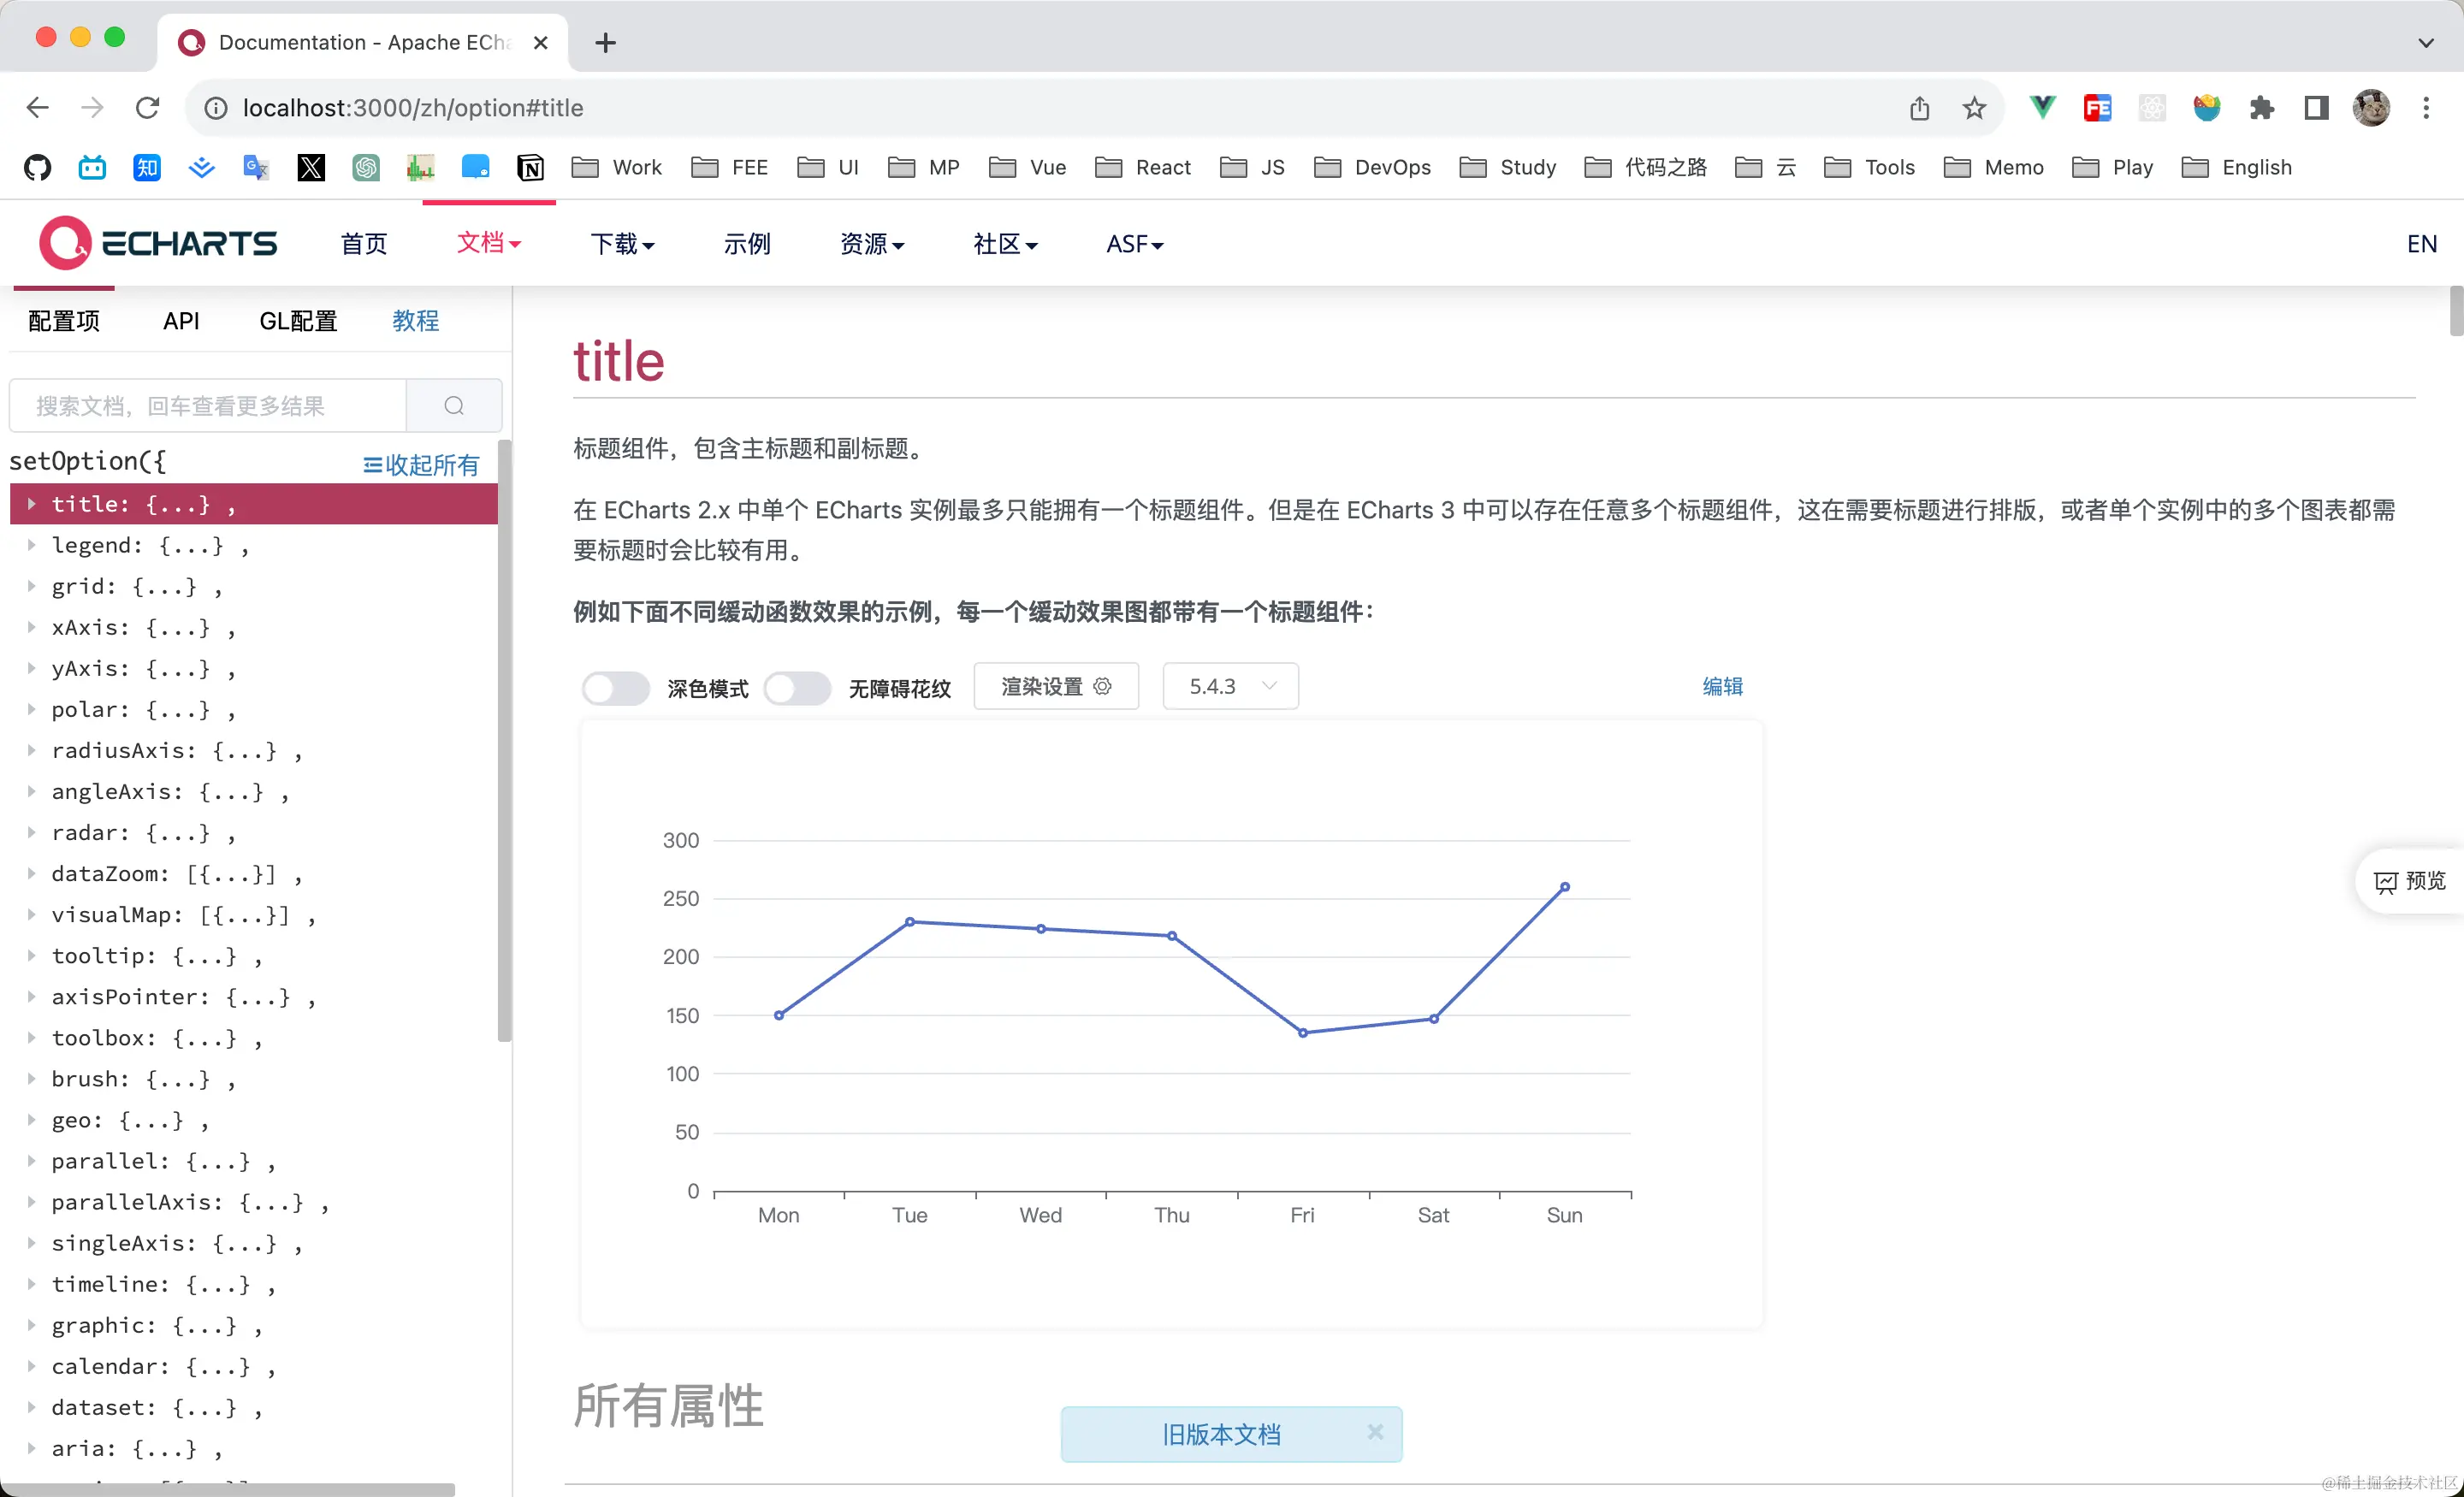The width and height of the screenshot is (2464, 1497).
Task: Open the DevOps bookmarks folder
Action: coord(1372,167)
